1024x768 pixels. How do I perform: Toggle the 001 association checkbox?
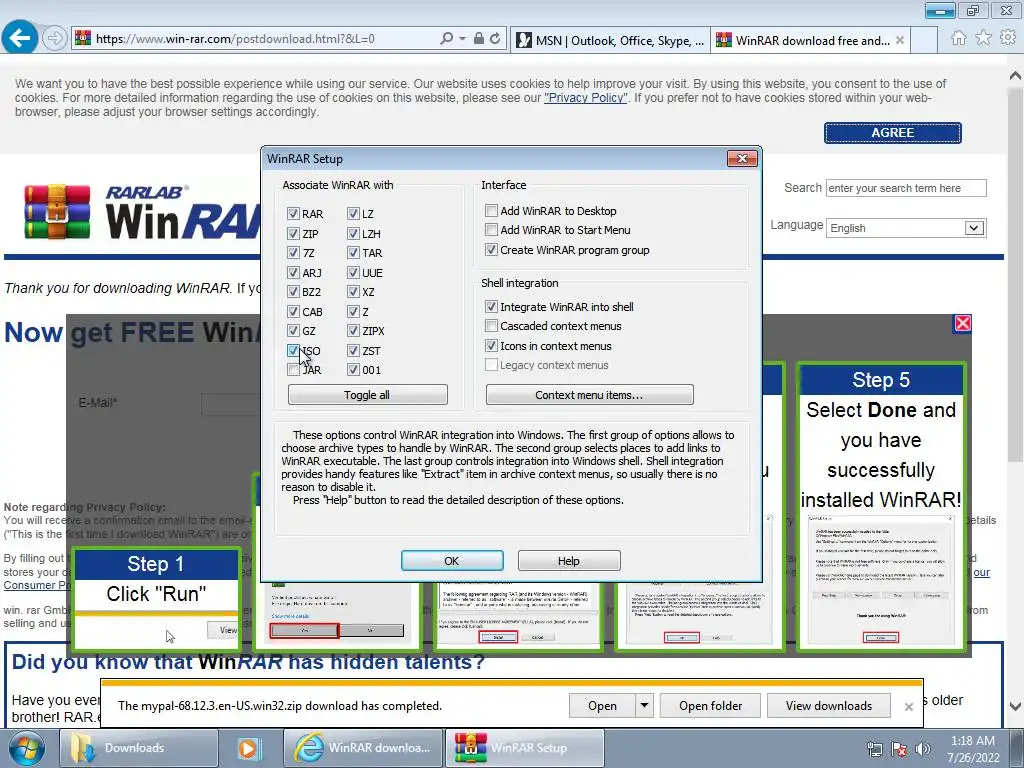(x=353, y=370)
